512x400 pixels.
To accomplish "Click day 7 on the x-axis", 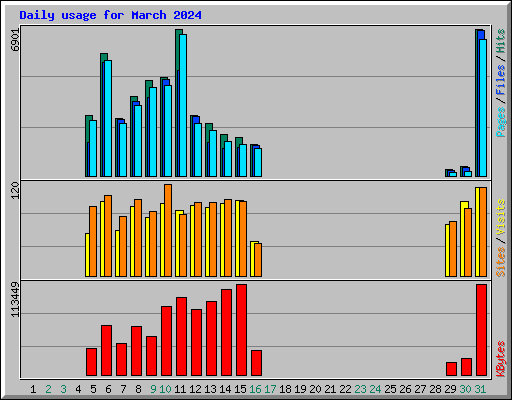I will (123, 389).
